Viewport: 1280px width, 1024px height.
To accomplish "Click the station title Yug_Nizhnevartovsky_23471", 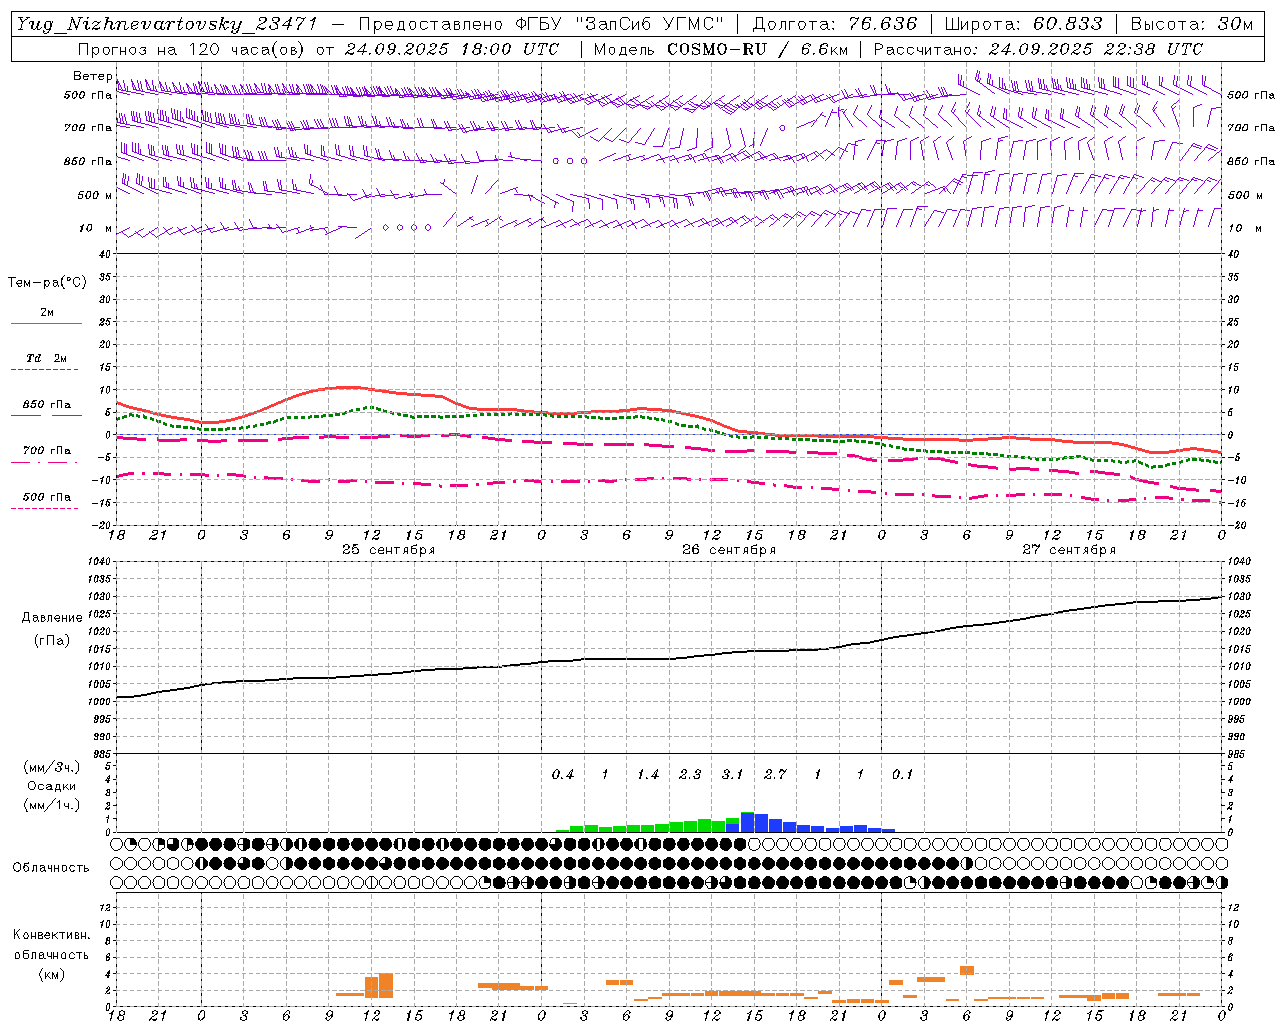I will coord(167,24).
